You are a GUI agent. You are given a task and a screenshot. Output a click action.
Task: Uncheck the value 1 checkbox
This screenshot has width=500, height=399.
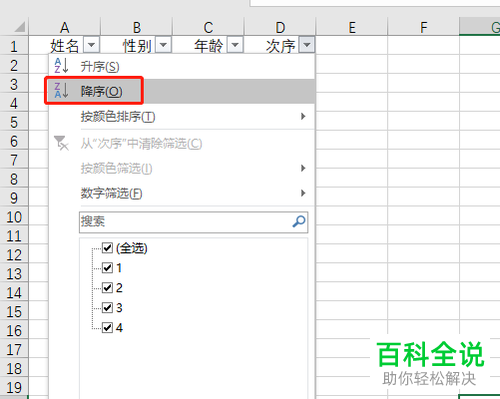pos(107,268)
